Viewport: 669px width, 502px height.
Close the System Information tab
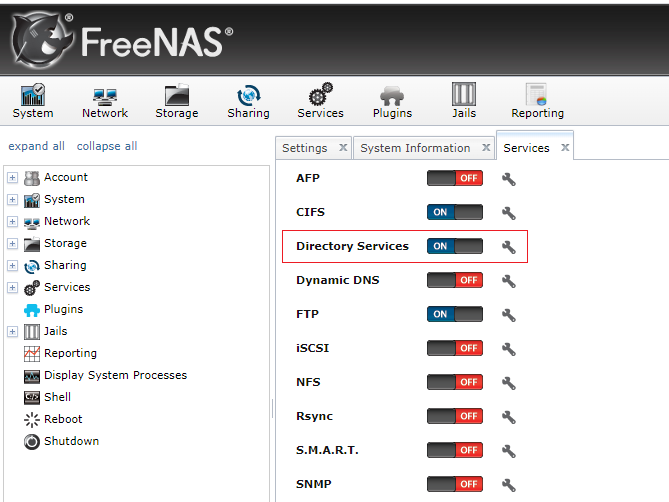[486, 148]
